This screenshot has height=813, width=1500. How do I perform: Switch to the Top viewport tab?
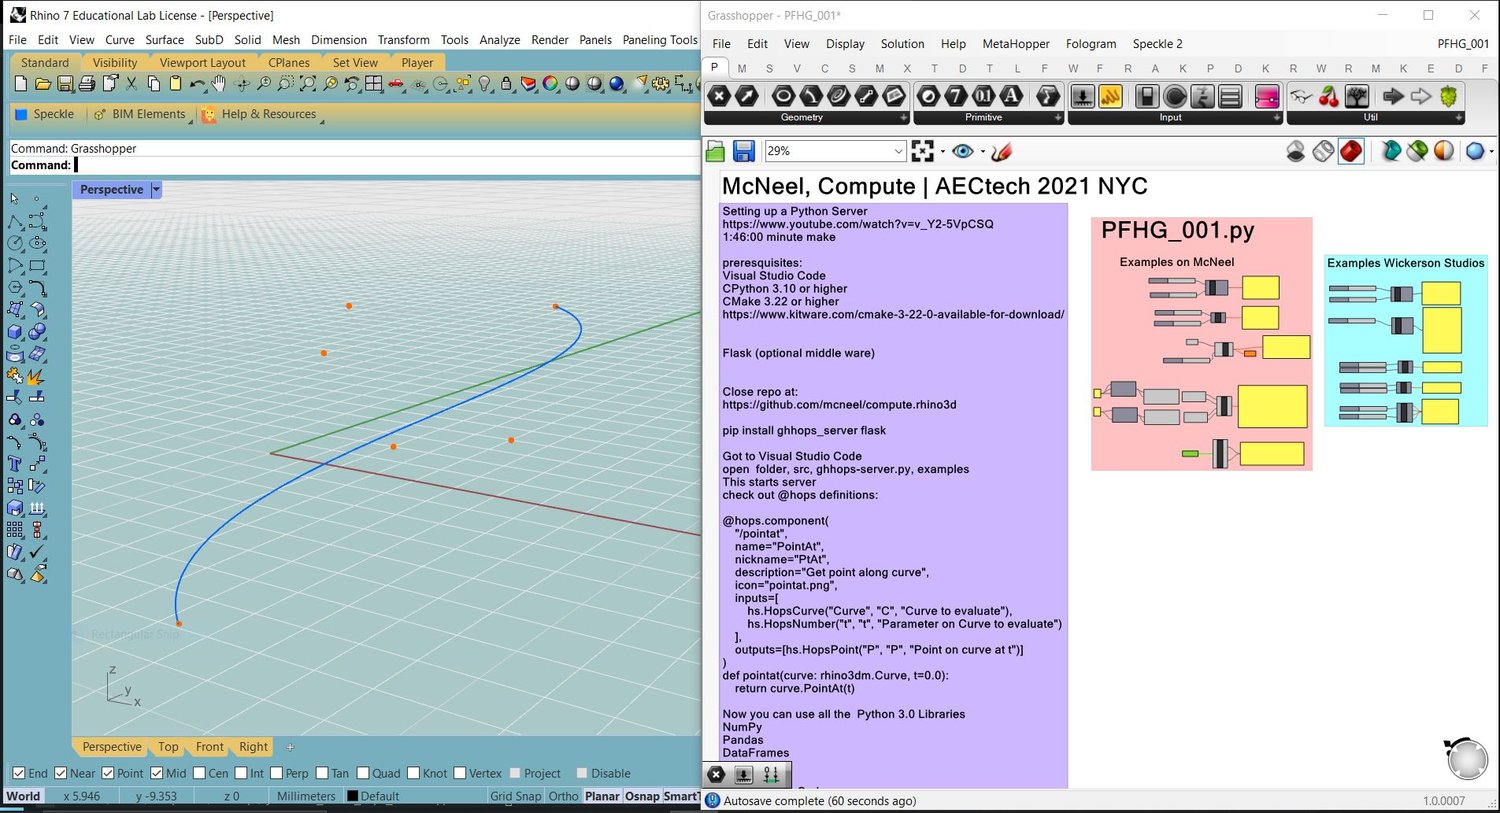click(x=168, y=747)
